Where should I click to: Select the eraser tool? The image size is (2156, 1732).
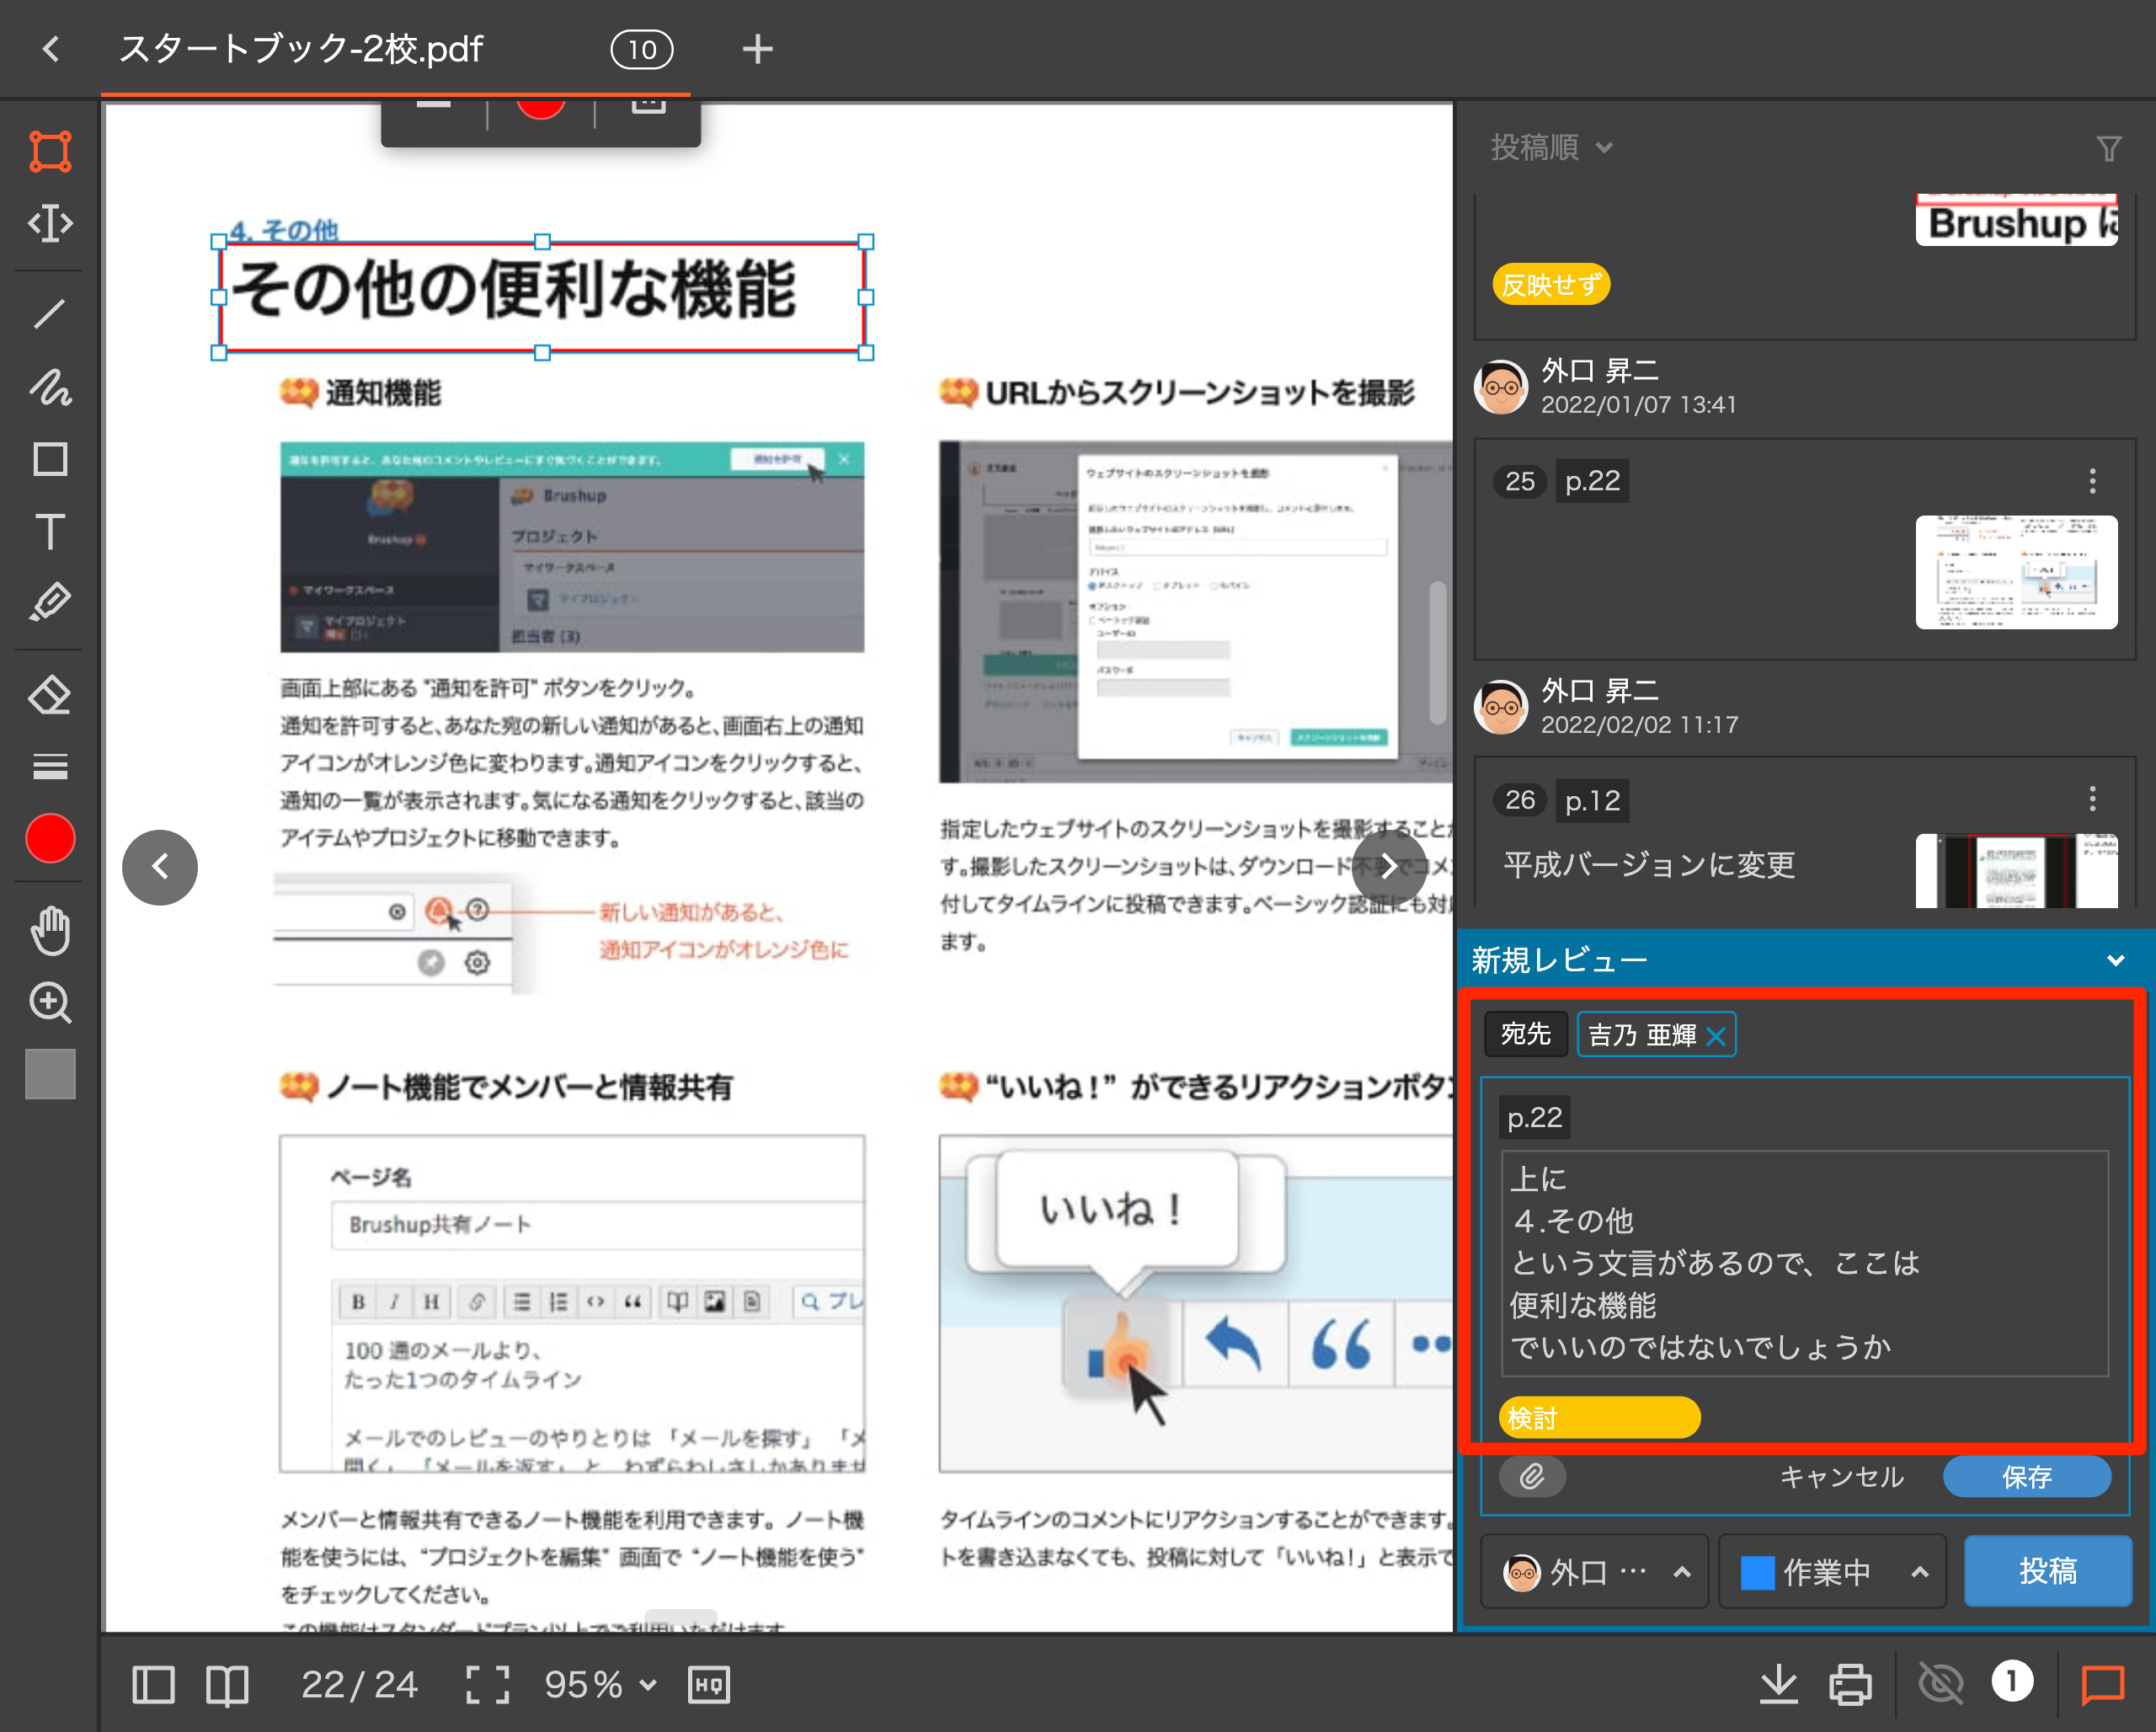48,694
